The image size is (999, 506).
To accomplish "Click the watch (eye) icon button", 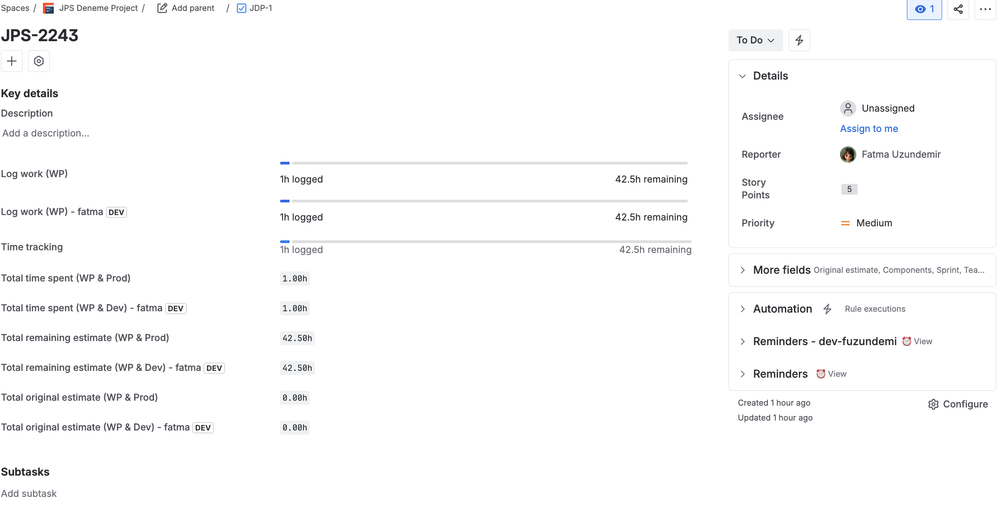I will click(x=924, y=9).
